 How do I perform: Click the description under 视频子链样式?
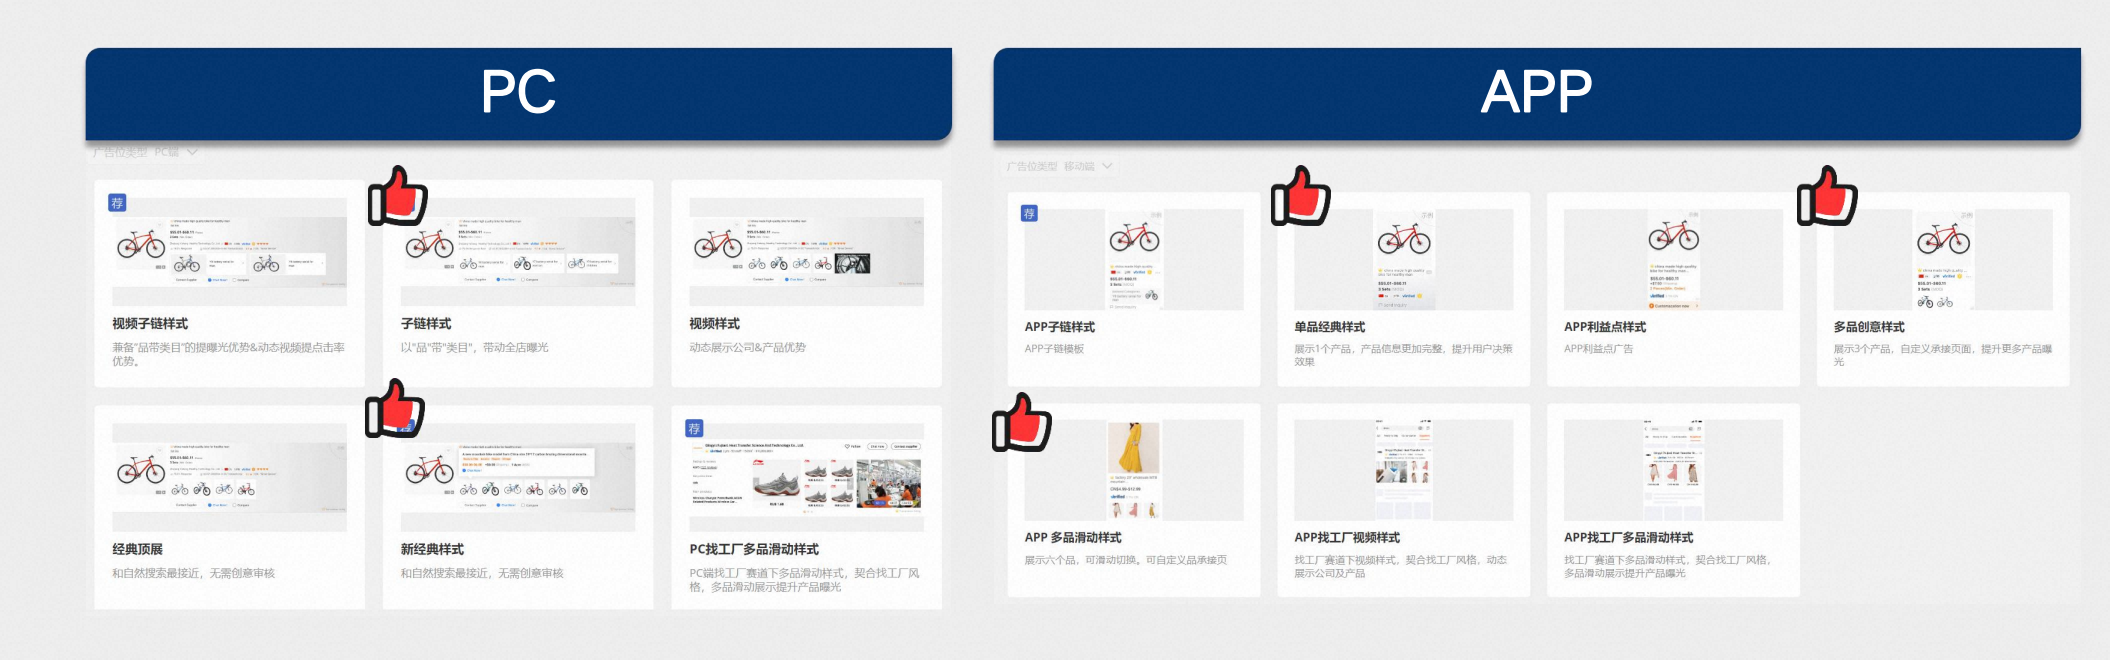click(228, 355)
